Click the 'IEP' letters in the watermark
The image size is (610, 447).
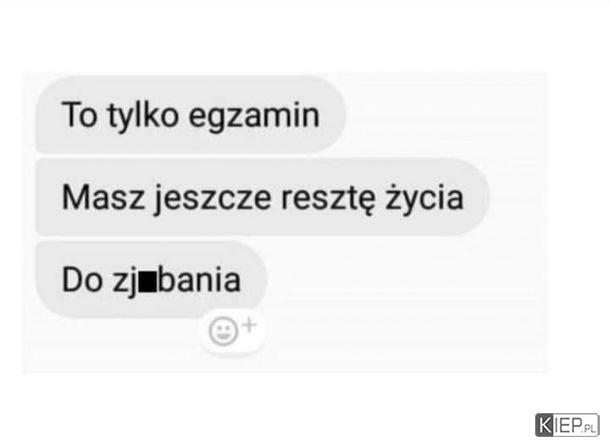tap(568, 425)
